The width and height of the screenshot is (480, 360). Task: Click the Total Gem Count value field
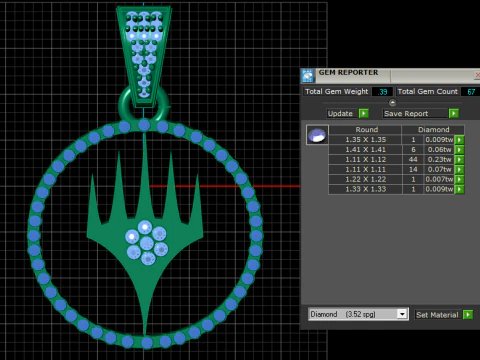471,92
